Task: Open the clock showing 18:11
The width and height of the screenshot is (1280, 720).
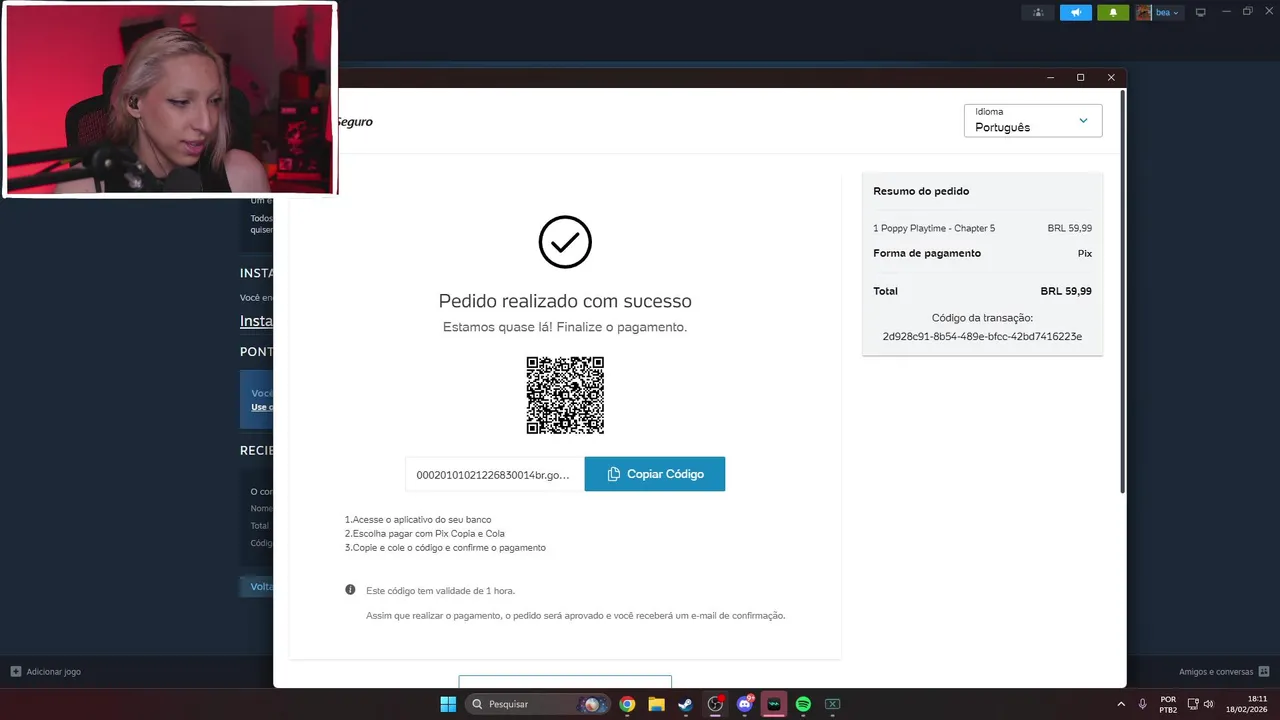Action: coord(1248,704)
